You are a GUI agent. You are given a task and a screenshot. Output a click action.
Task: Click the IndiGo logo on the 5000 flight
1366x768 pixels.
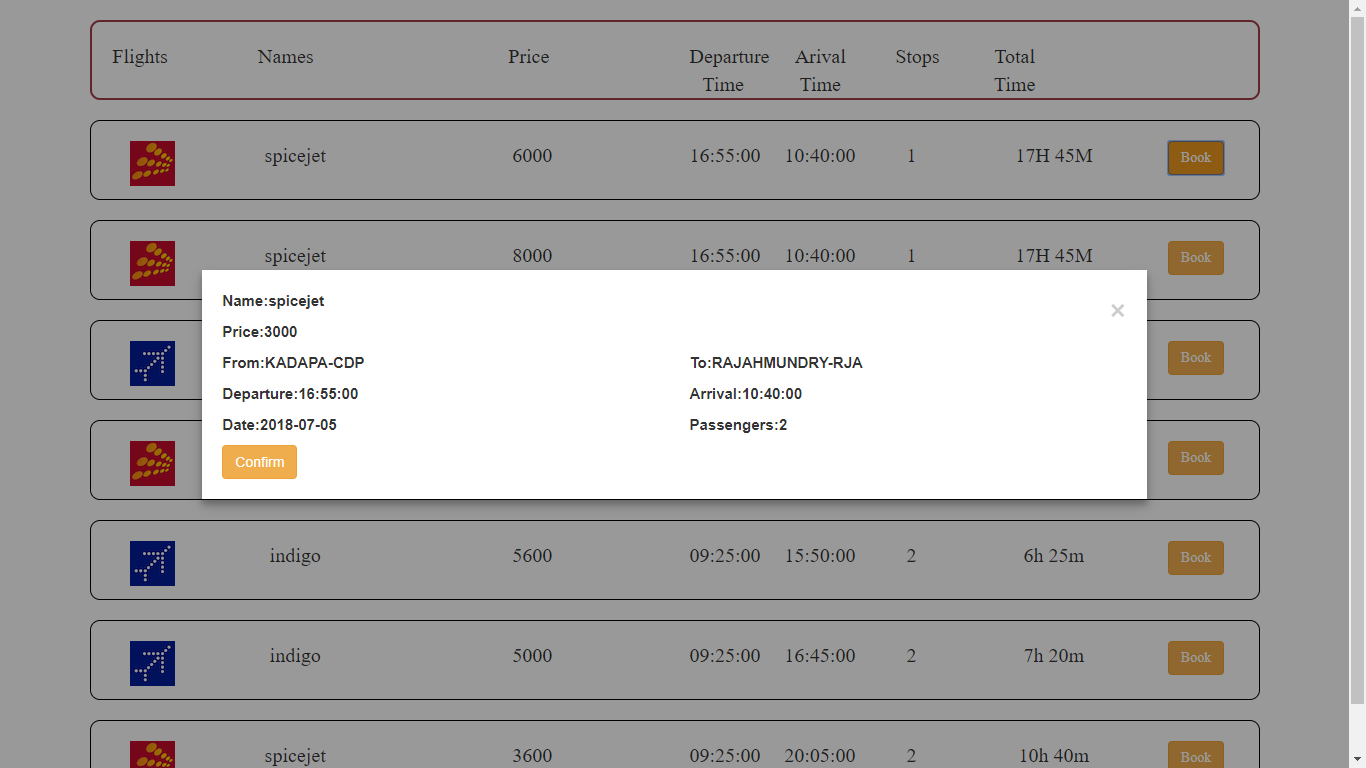152,663
